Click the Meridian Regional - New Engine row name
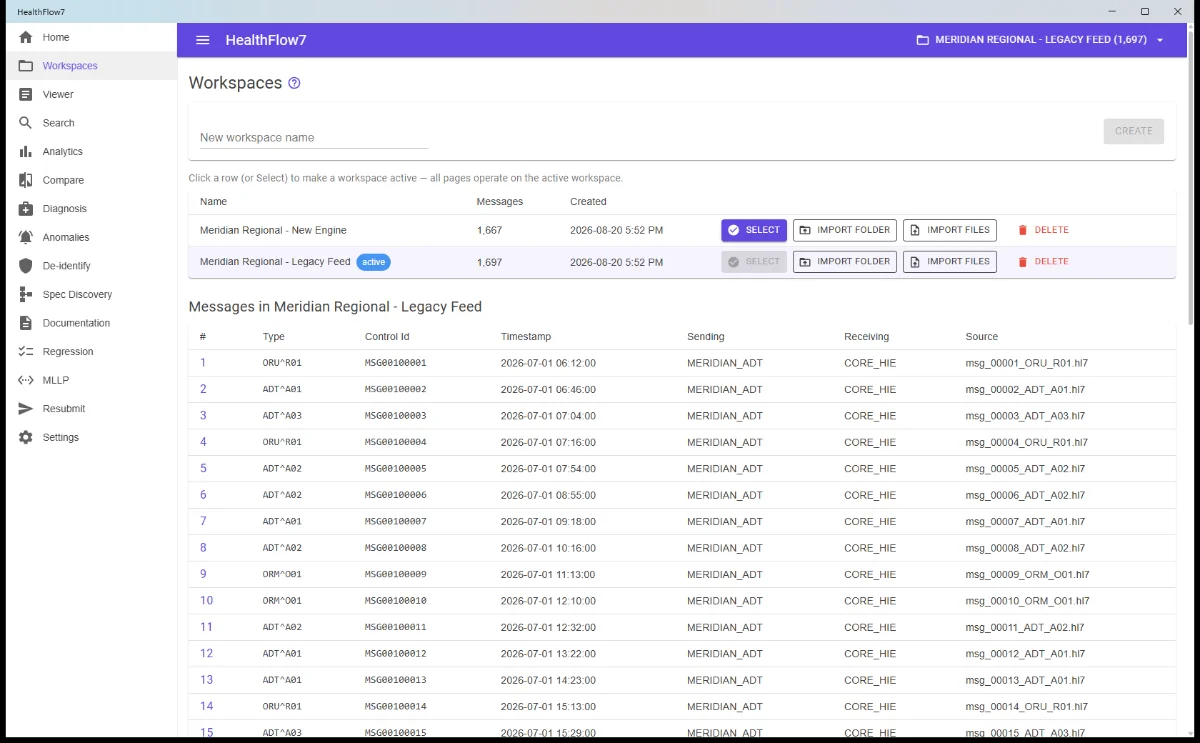 tap(273, 230)
